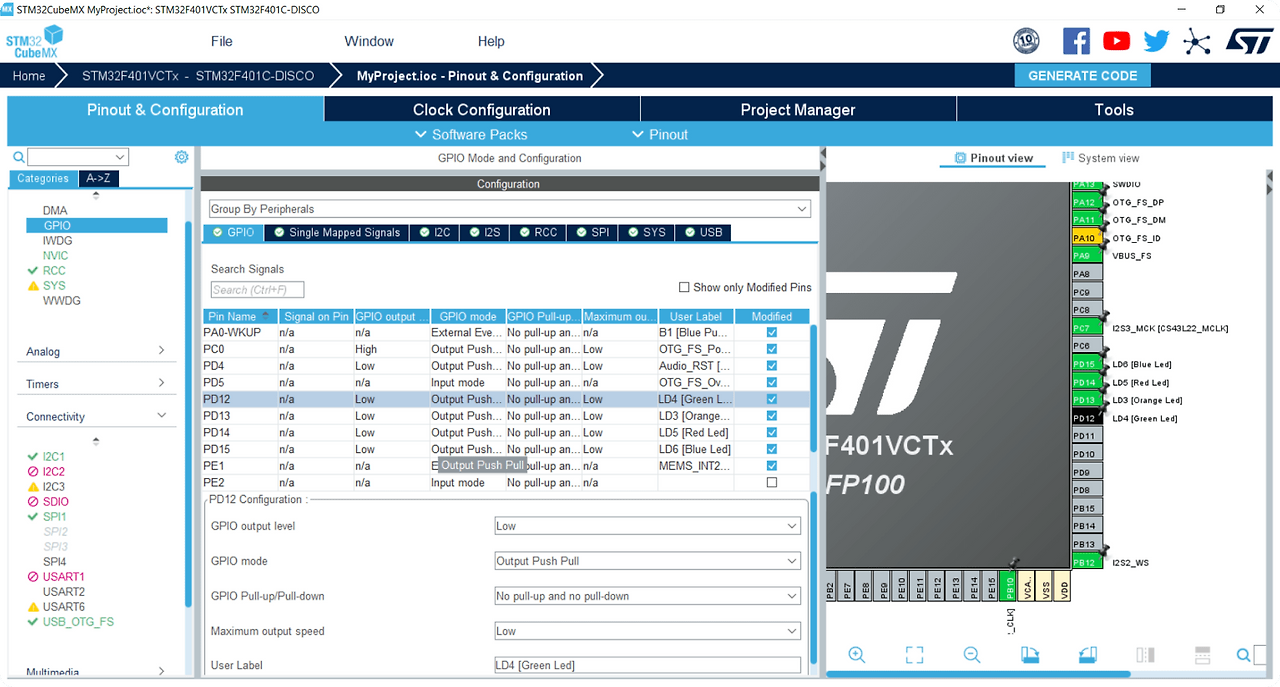1280x687 pixels.
Task: Click the ST community network icon
Action: pos(1196,41)
